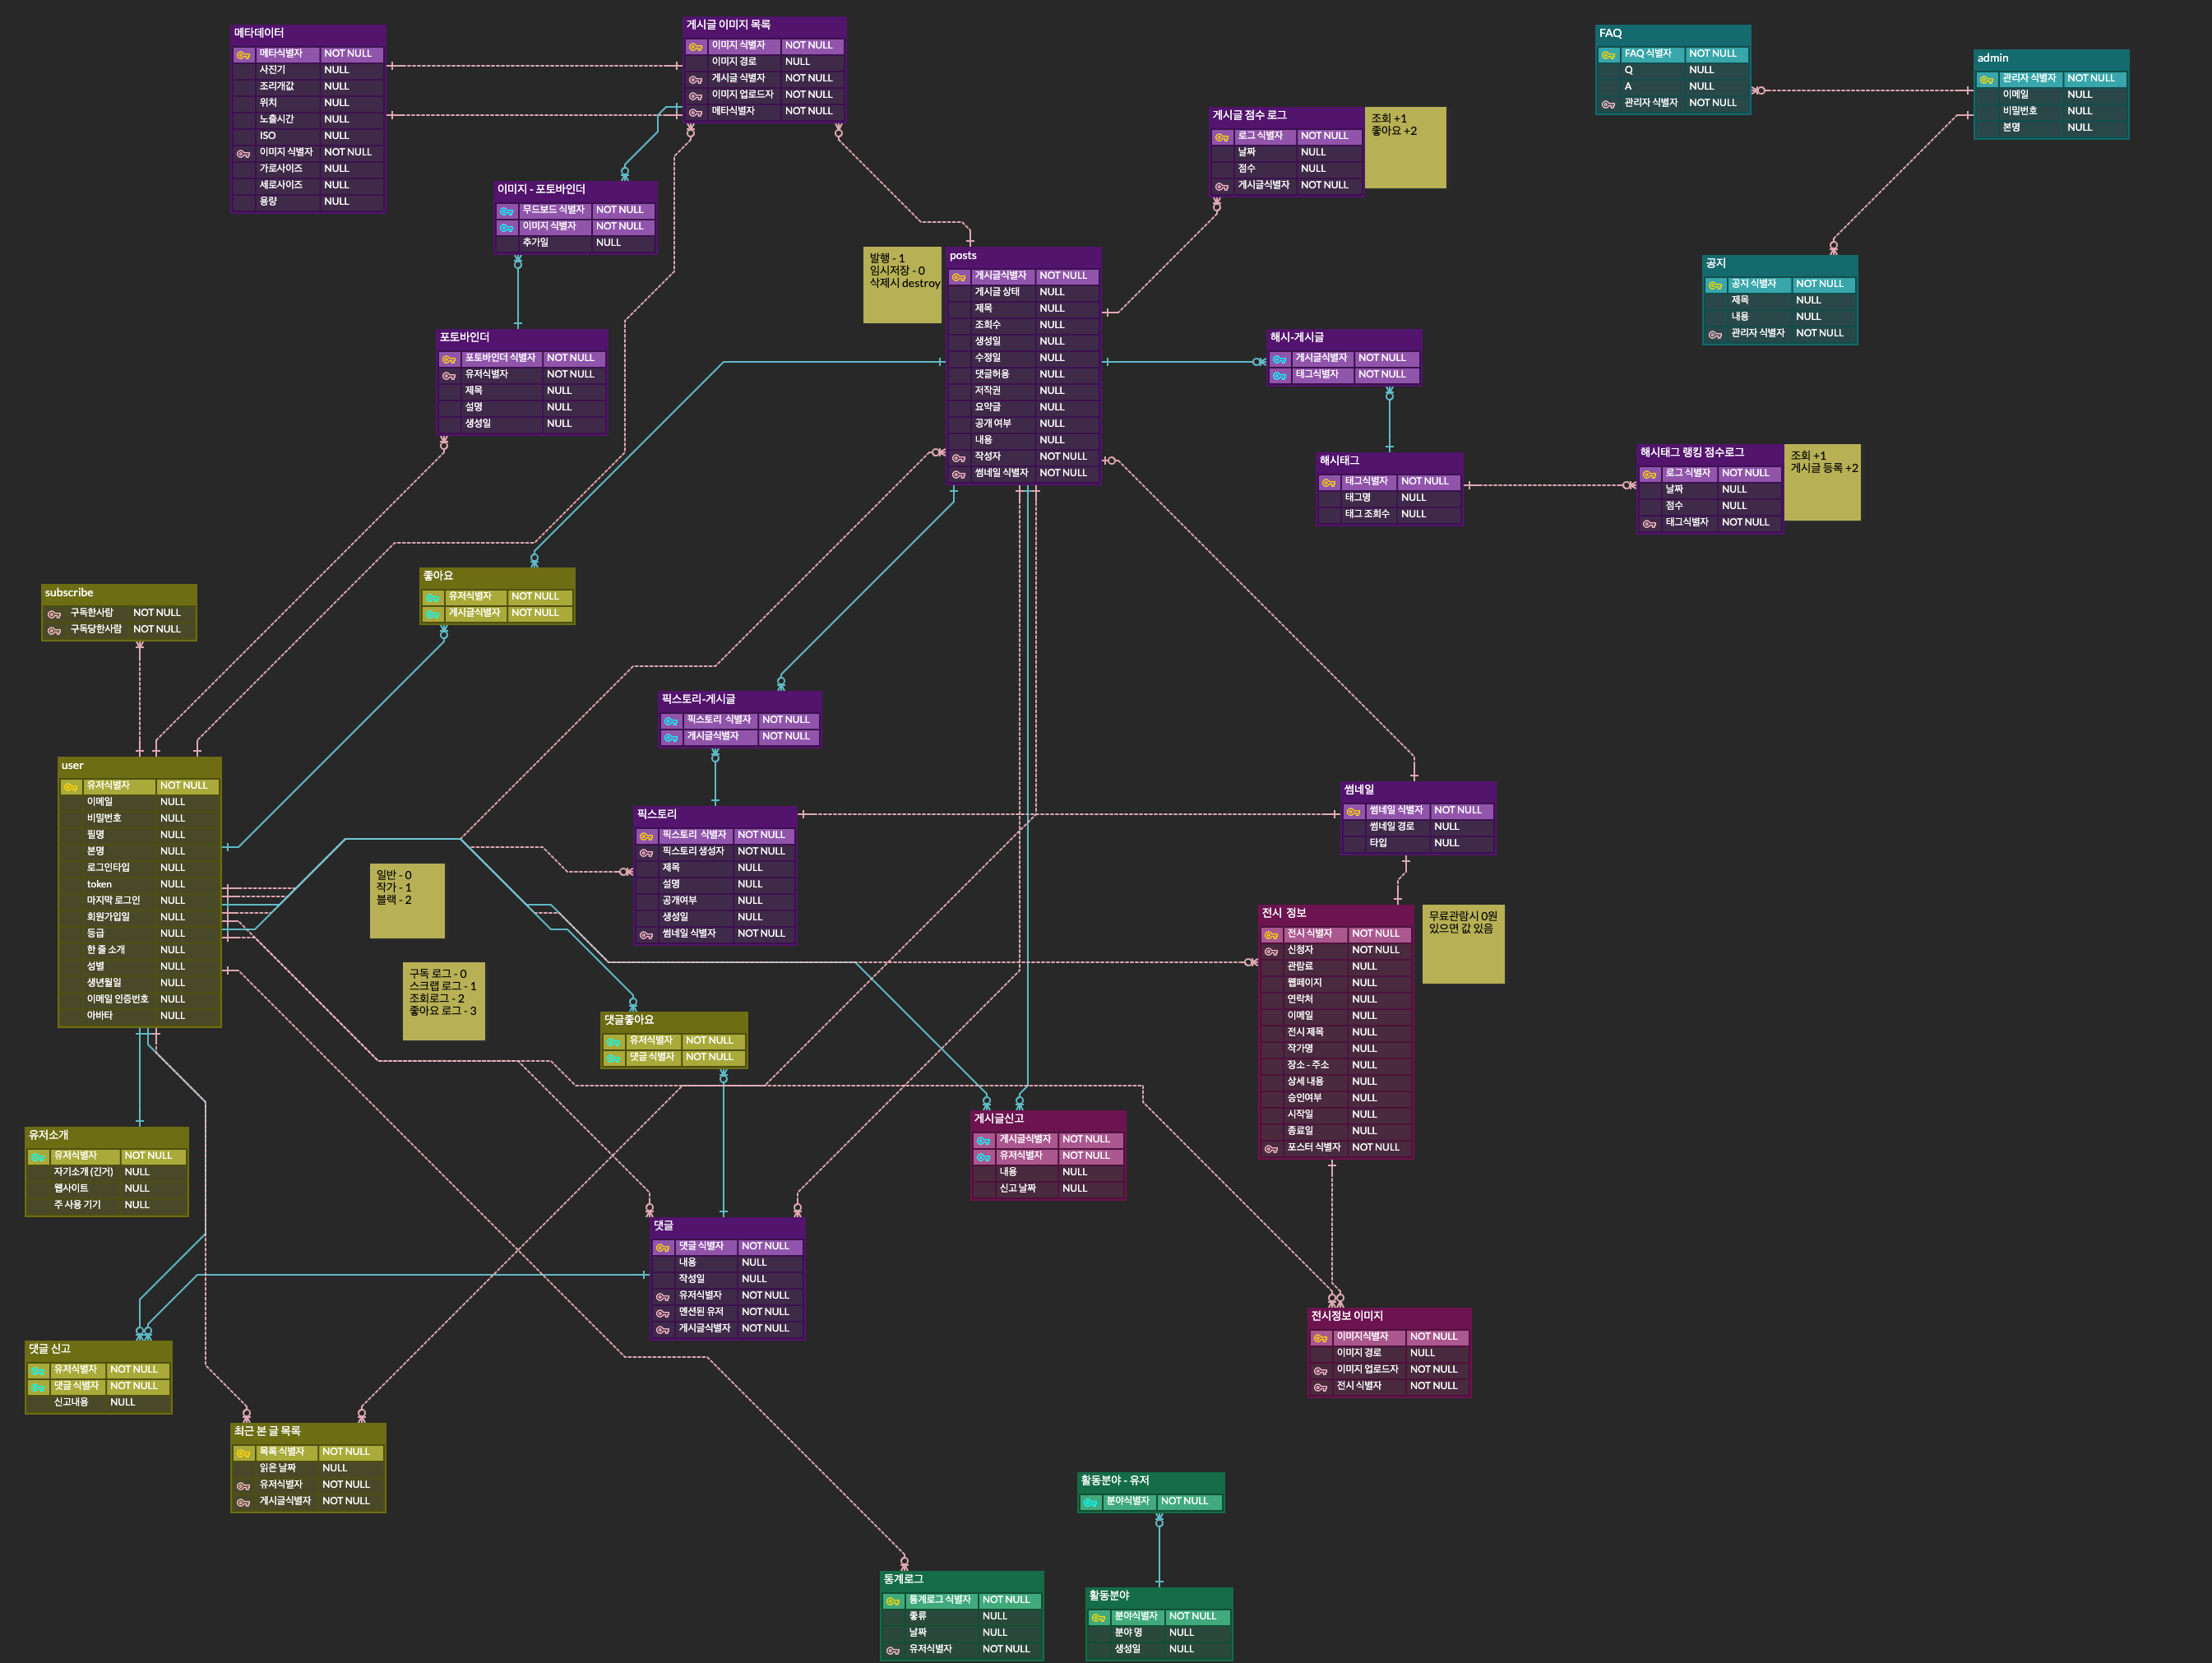Viewport: 2212px width, 1663px height.
Task: Click the key icon in 활동분야 - 유저 table
Action: tap(1090, 1502)
